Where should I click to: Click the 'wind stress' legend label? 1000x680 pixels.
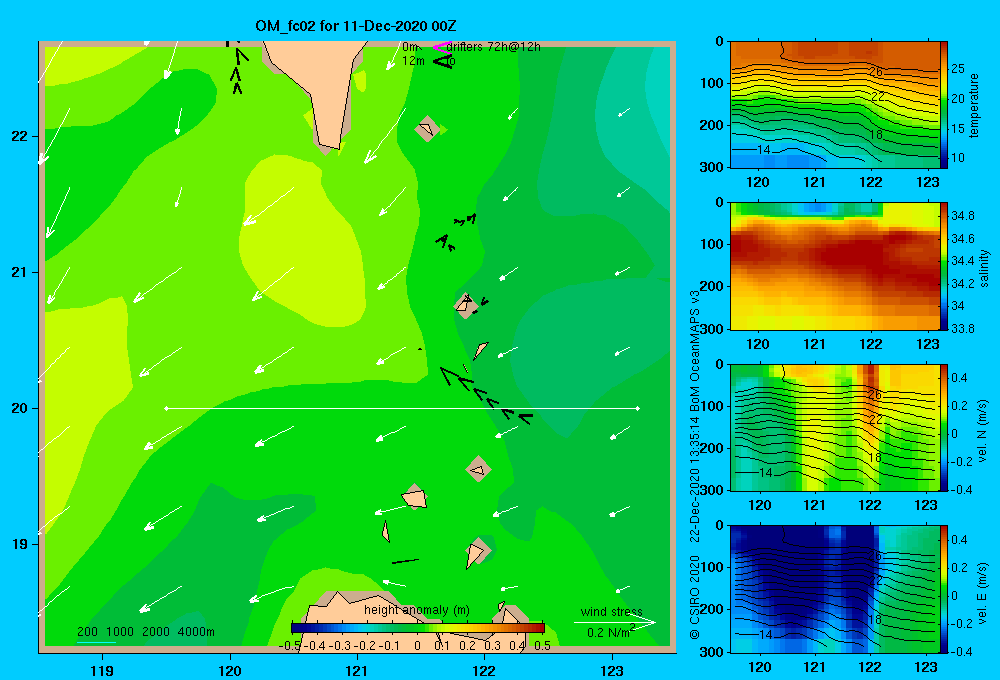pos(612,612)
